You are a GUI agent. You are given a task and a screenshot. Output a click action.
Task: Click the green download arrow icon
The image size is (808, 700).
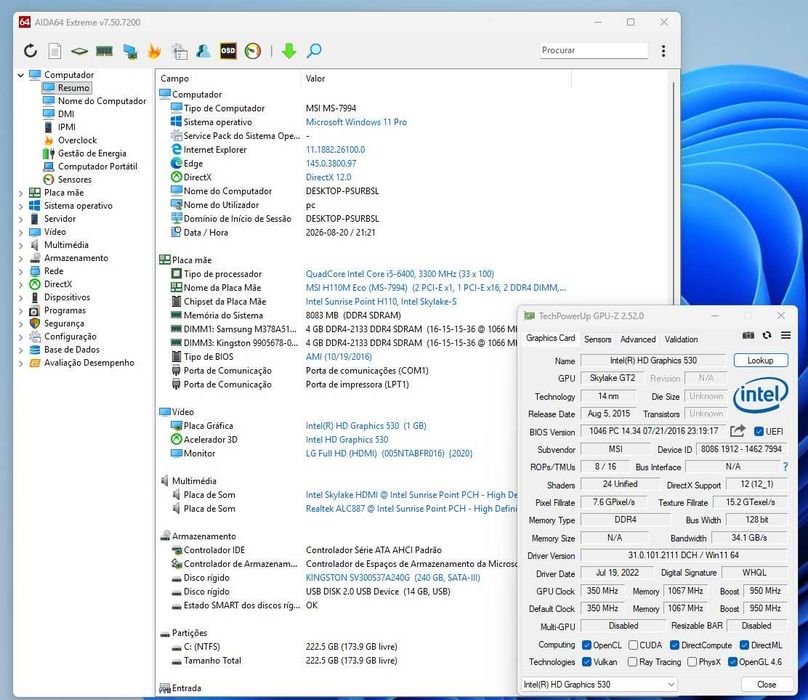(289, 51)
